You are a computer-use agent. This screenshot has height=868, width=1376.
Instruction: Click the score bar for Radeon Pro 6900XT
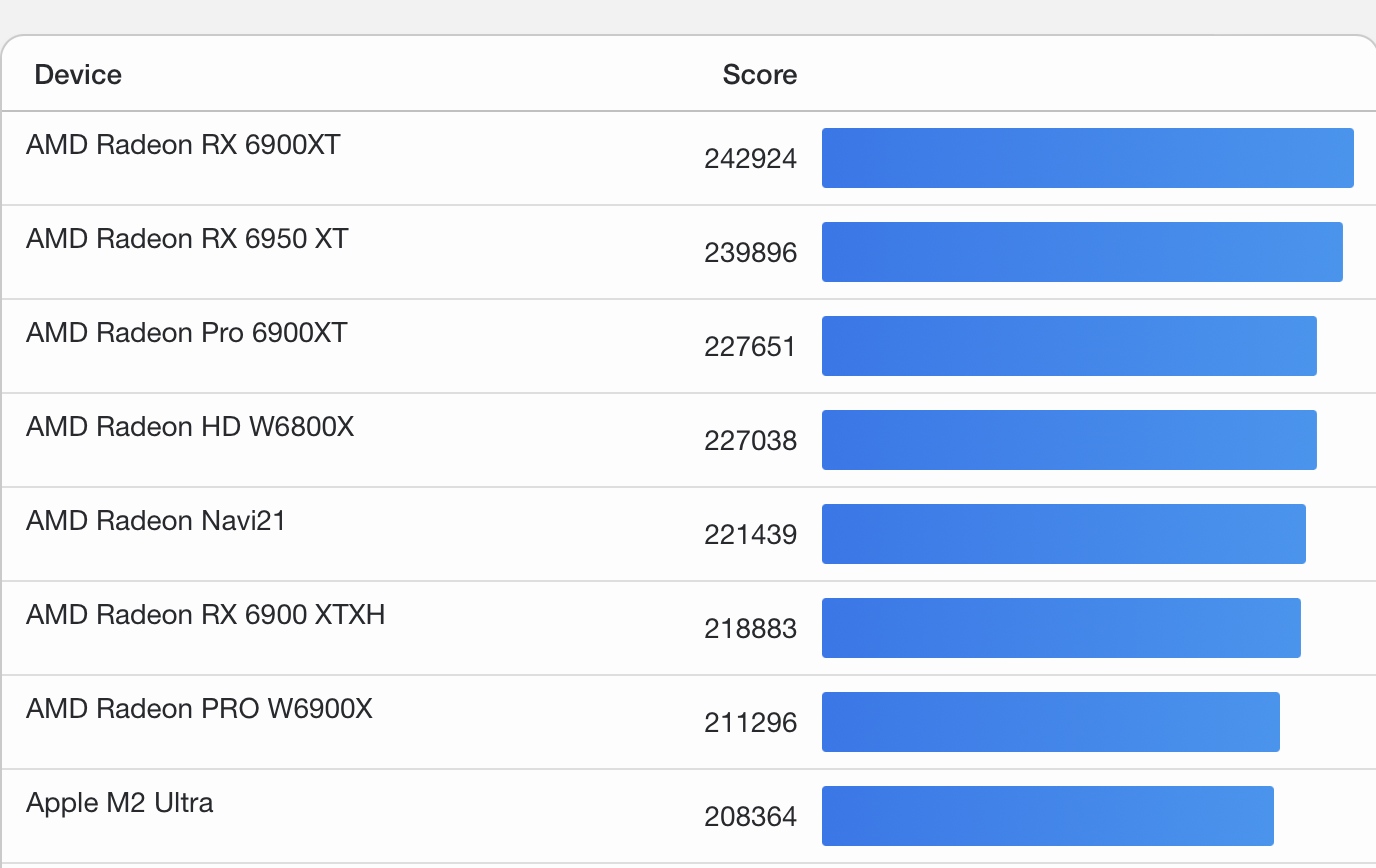(x=1069, y=346)
